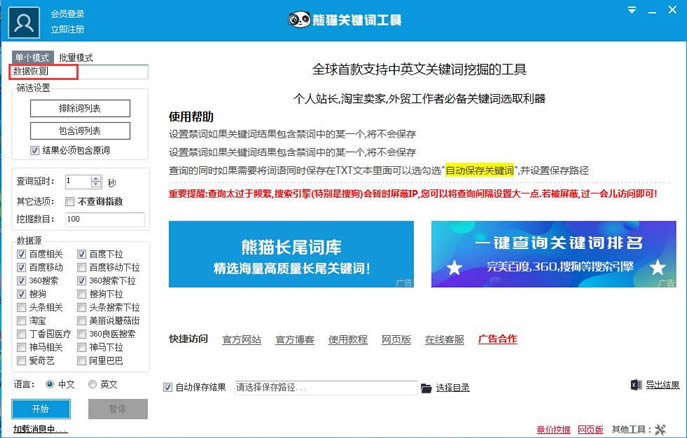Click the 熊猫长尾词库 ad banner
The width and height of the screenshot is (687, 438).
(x=291, y=255)
